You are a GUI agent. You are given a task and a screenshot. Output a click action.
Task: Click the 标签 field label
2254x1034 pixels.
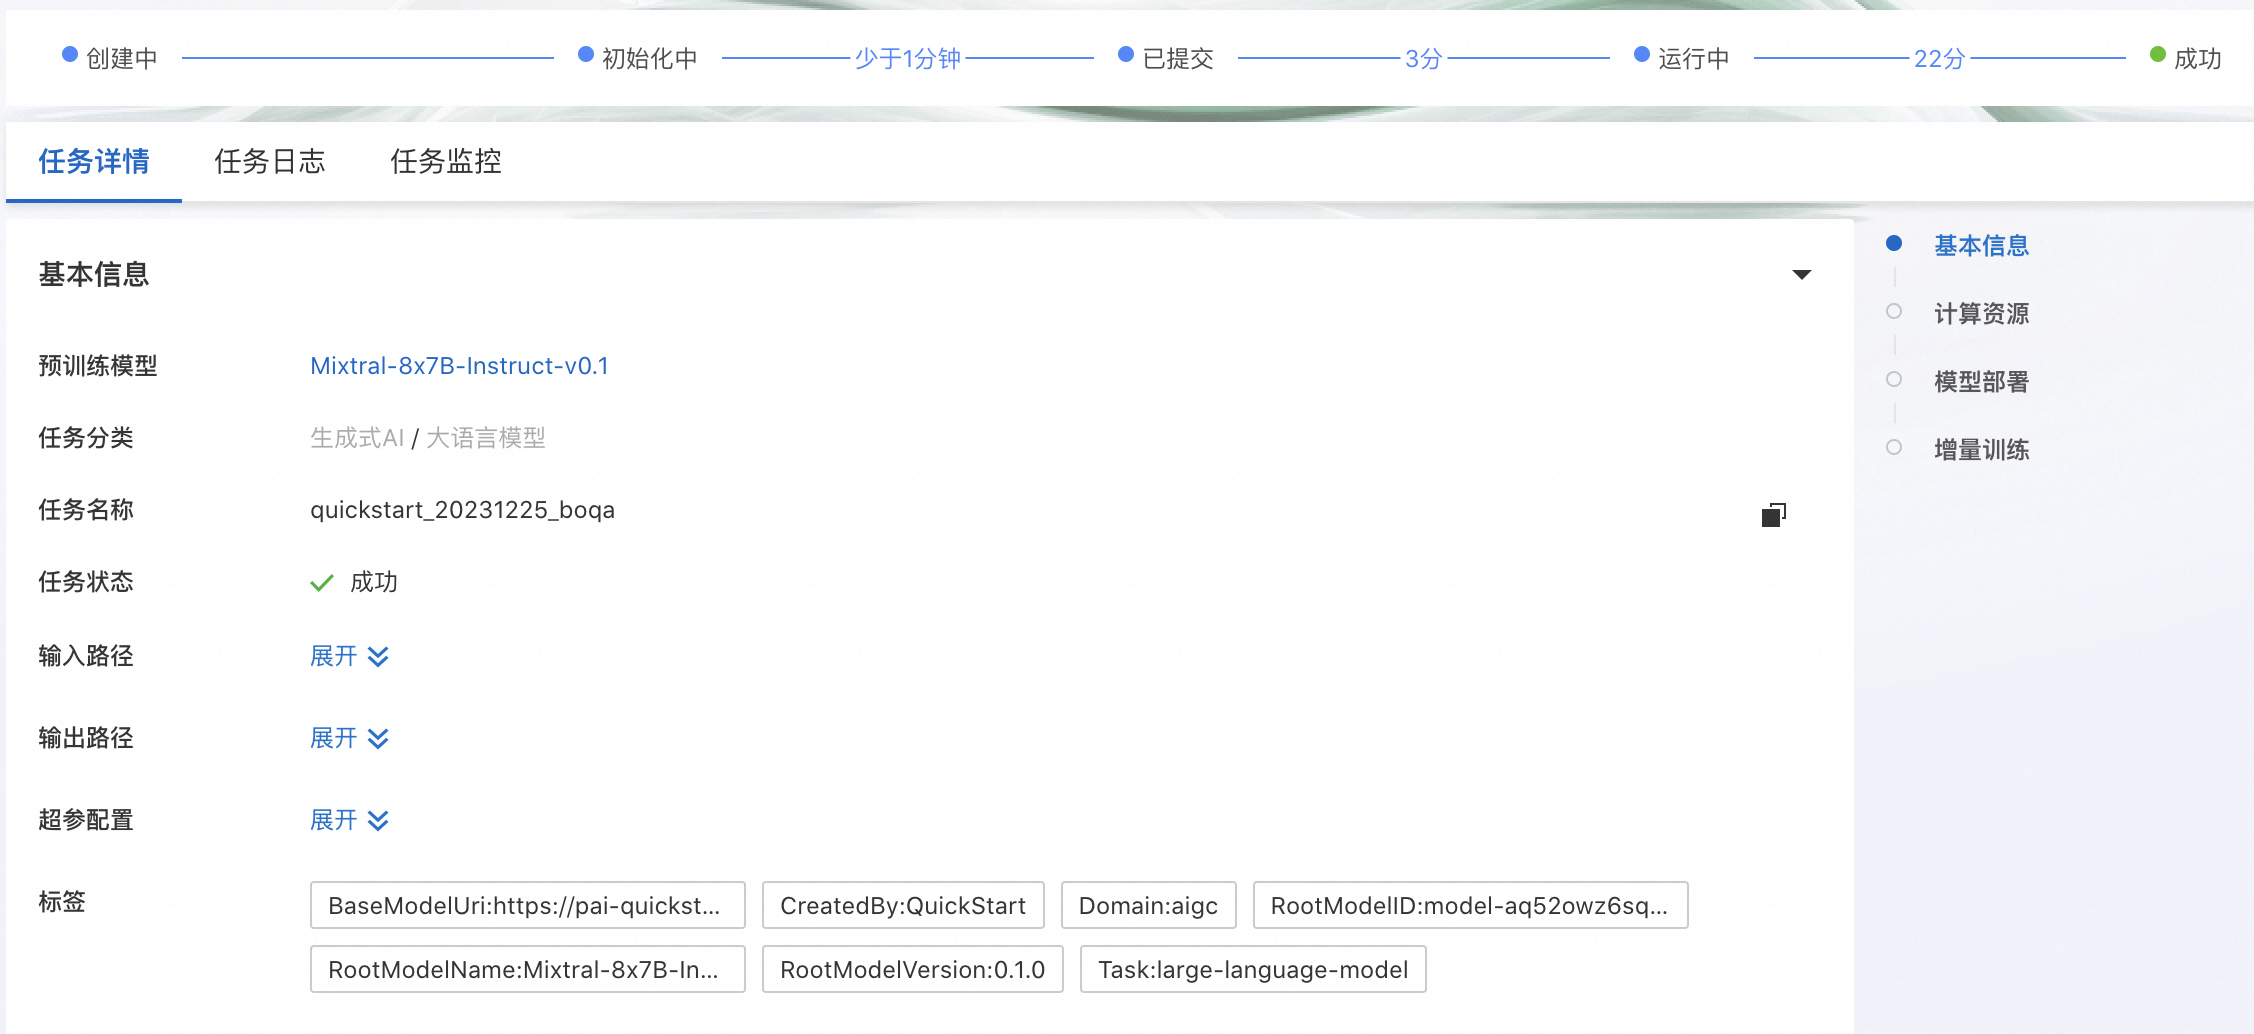(x=62, y=902)
